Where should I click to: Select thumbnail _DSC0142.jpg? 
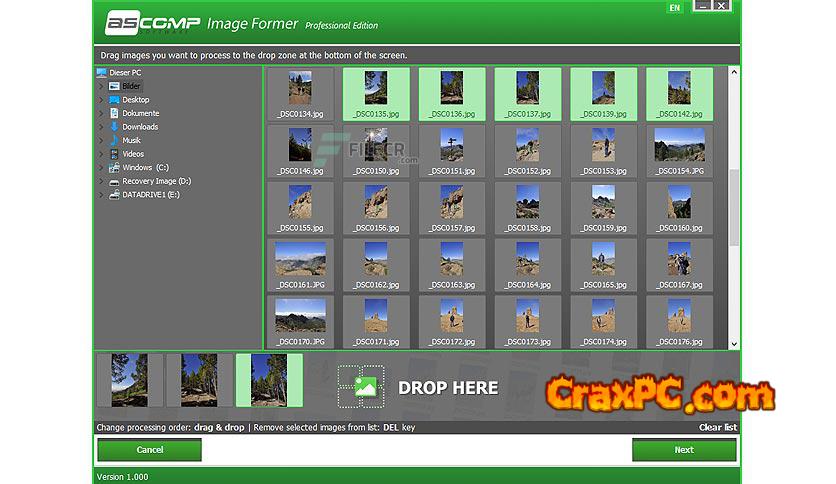[x=679, y=94]
